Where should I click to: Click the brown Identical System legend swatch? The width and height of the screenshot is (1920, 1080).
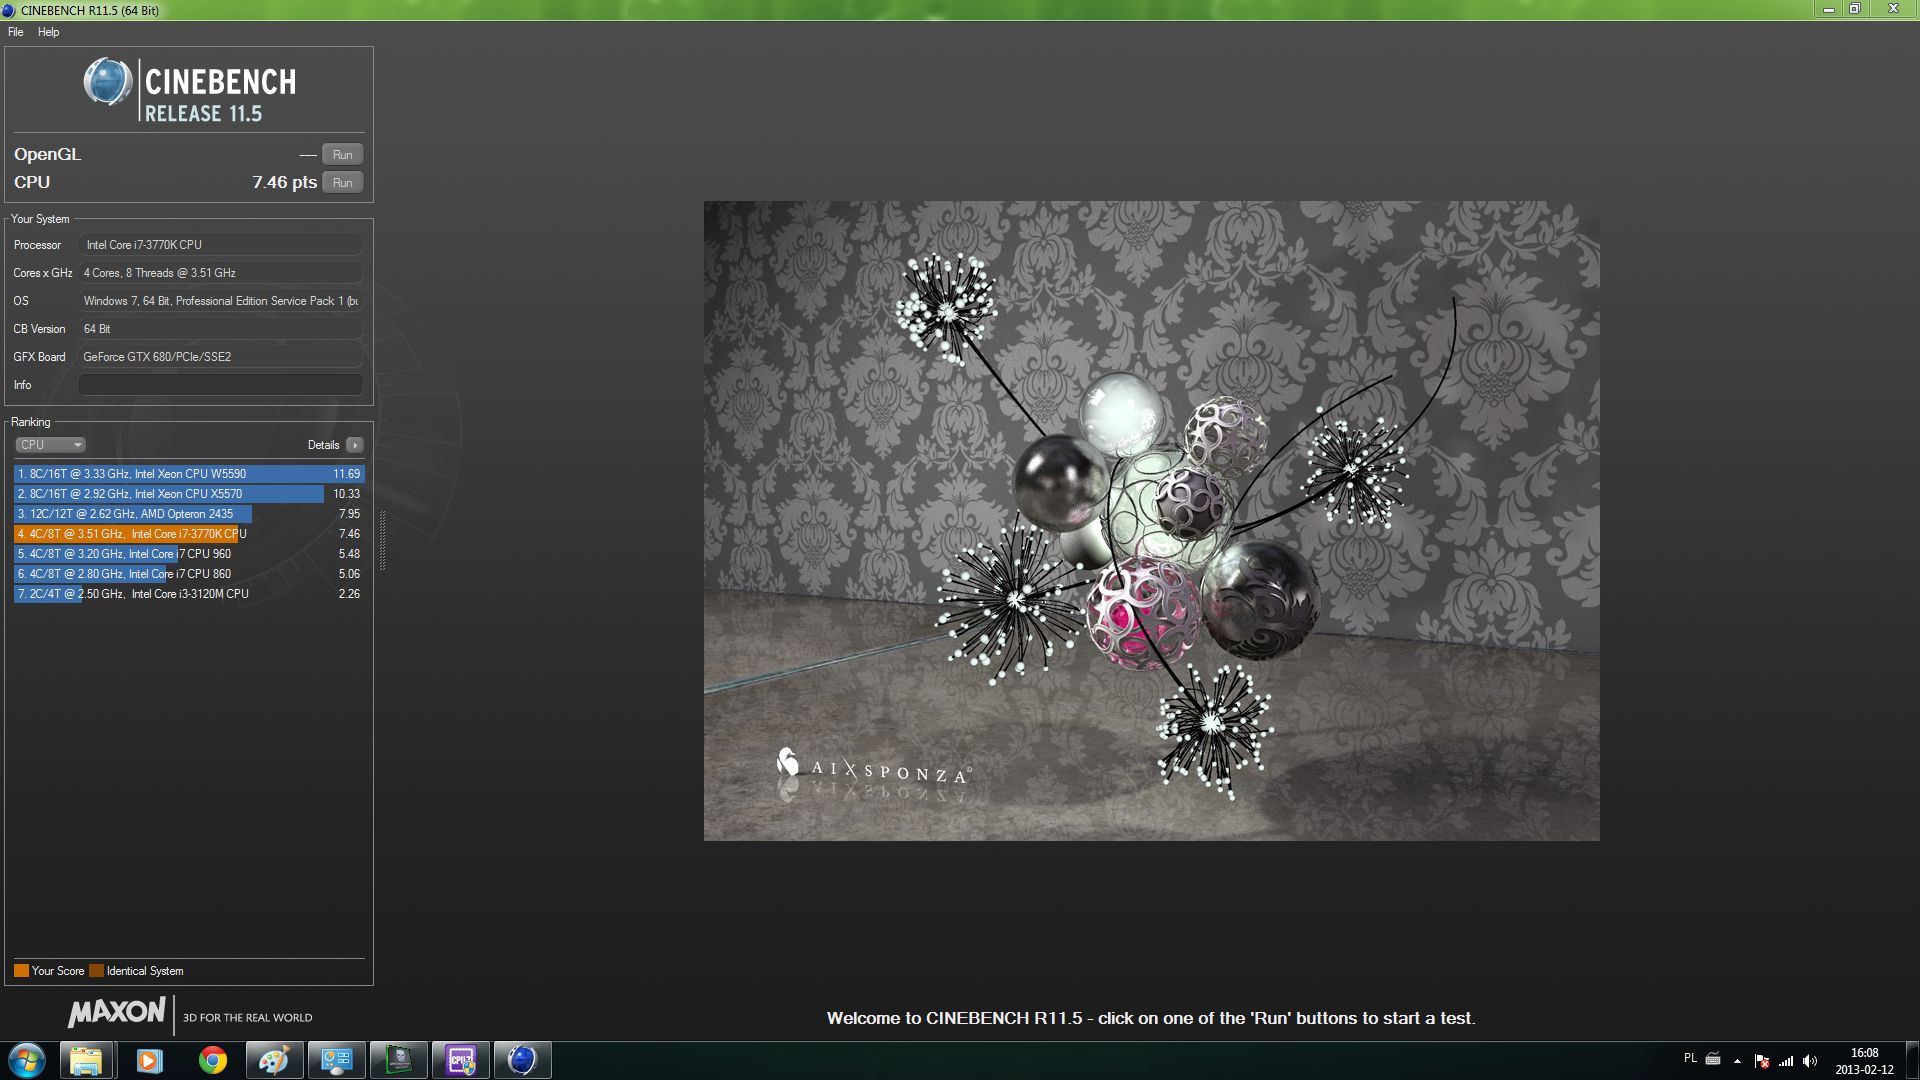96,971
